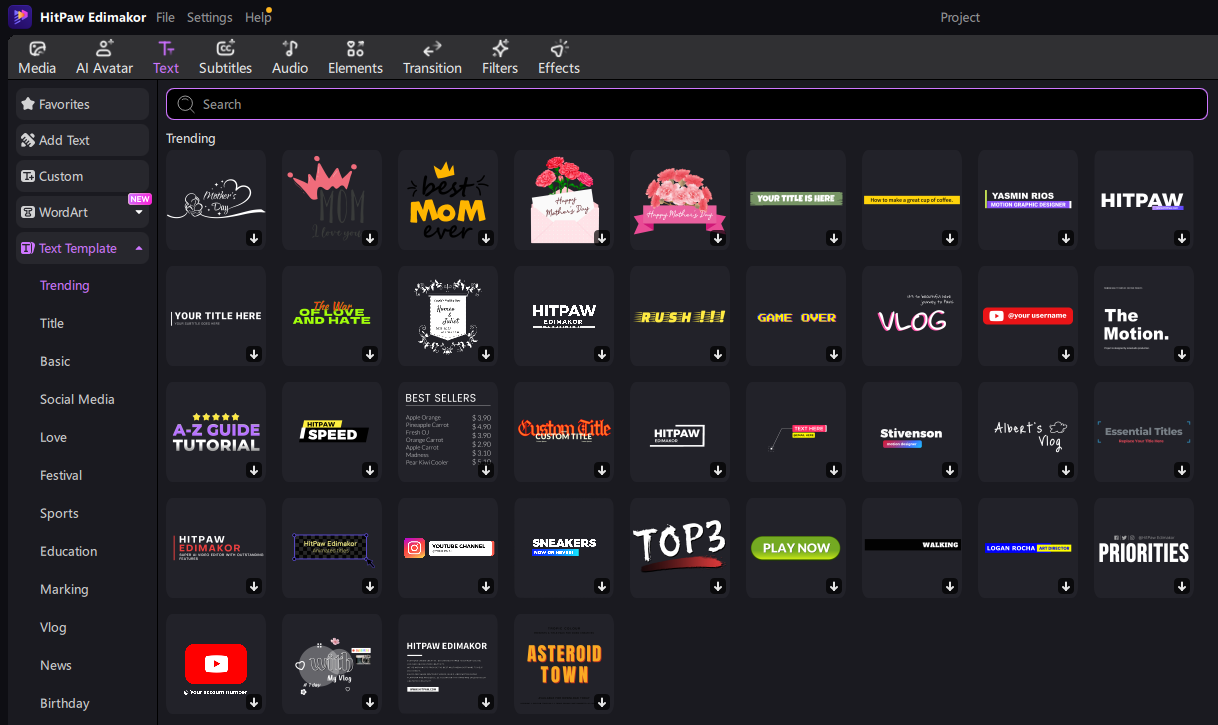Select the Basic category
The width and height of the screenshot is (1218, 725).
[55, 361]
